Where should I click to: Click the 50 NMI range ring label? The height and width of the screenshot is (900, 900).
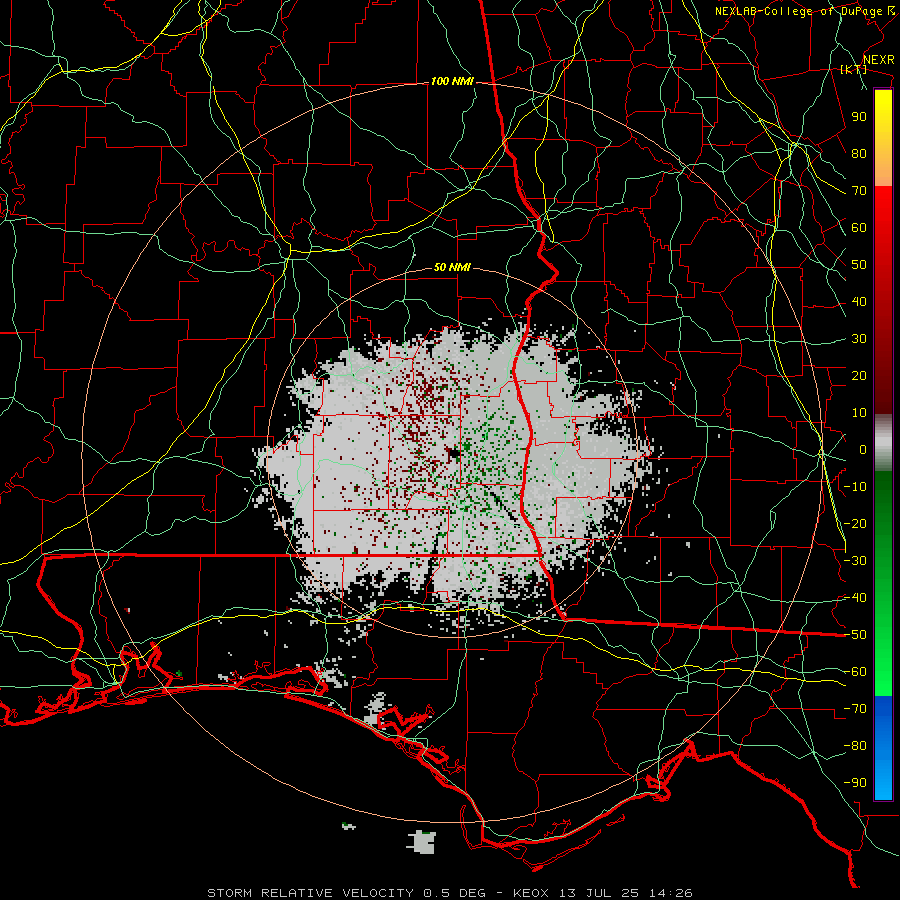click(x=452, y=267)
